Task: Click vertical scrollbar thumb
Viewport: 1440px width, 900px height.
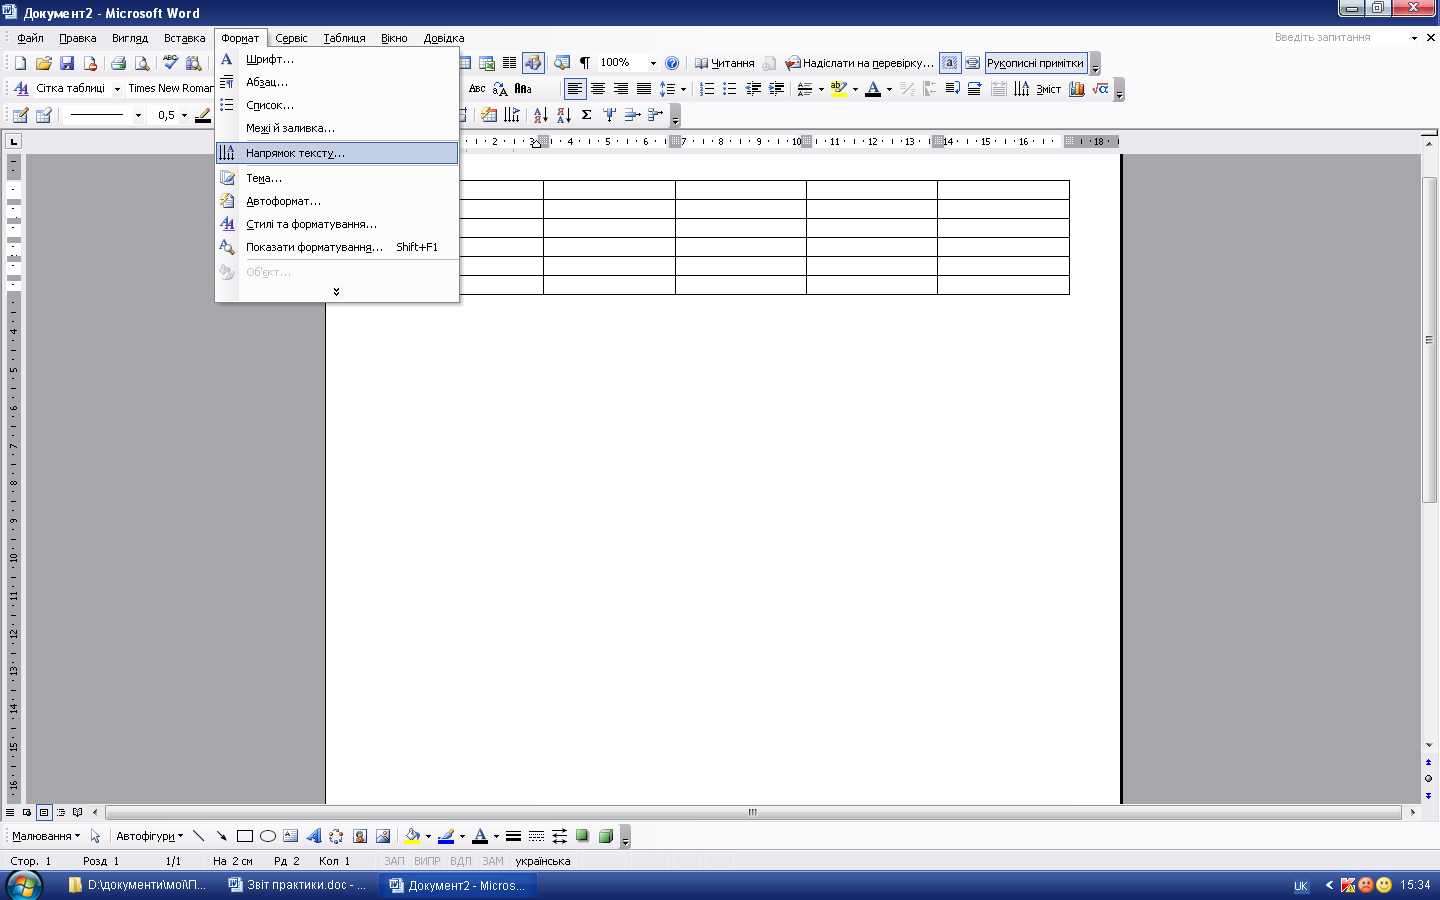Action: coord(1429,340)
